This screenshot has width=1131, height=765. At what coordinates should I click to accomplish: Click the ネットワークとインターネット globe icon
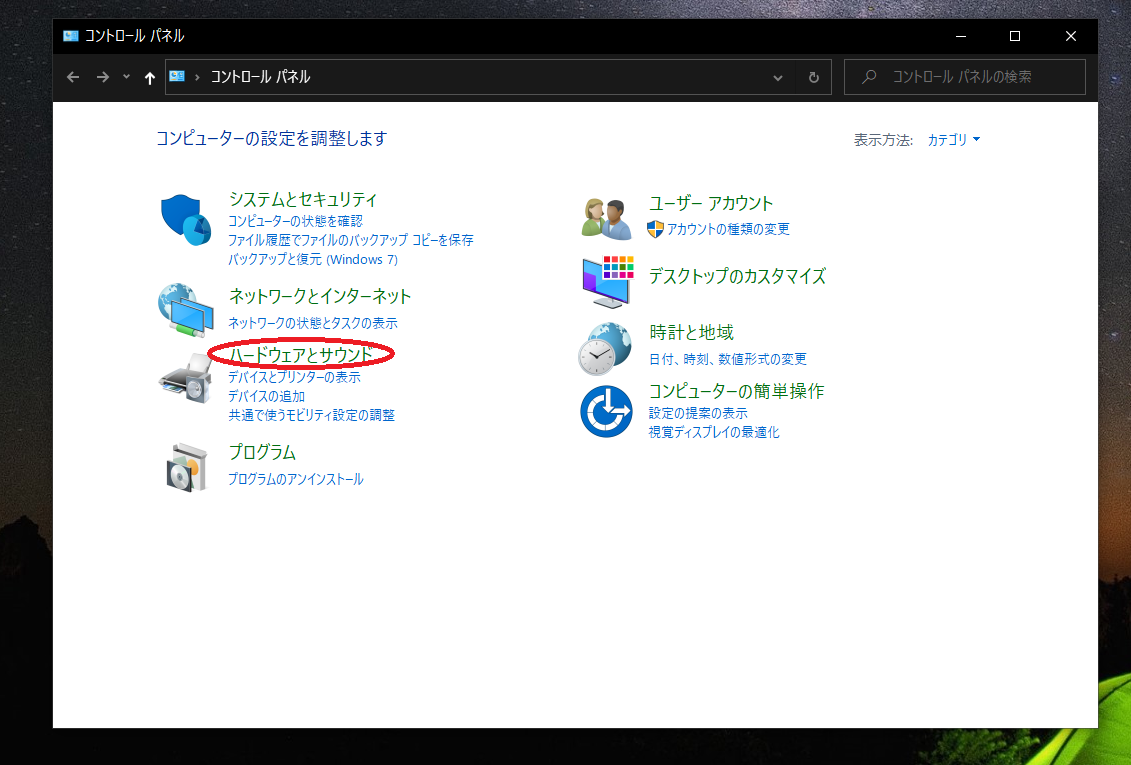pos(186,309)
